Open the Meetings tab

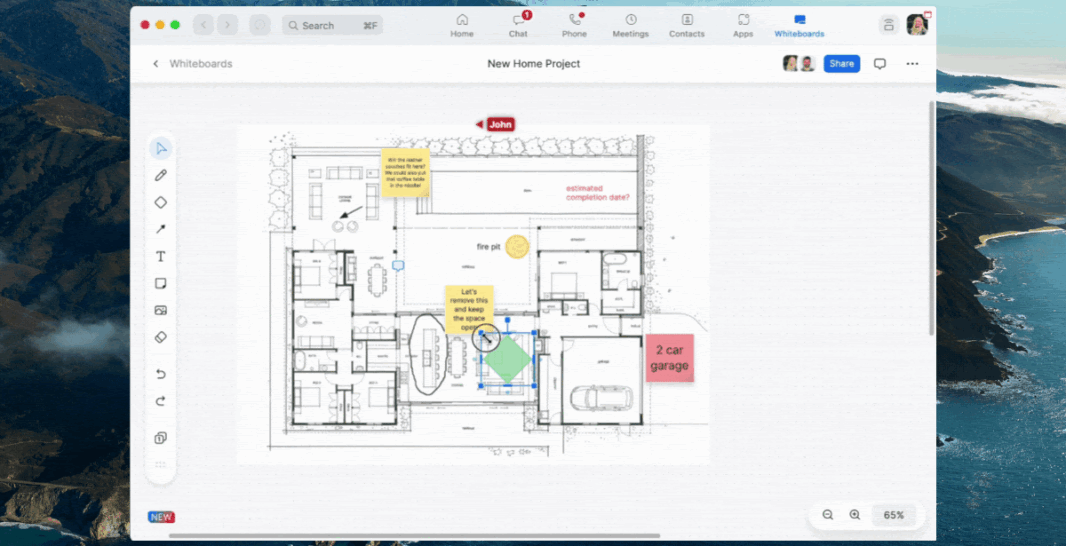tap(630, 25)
